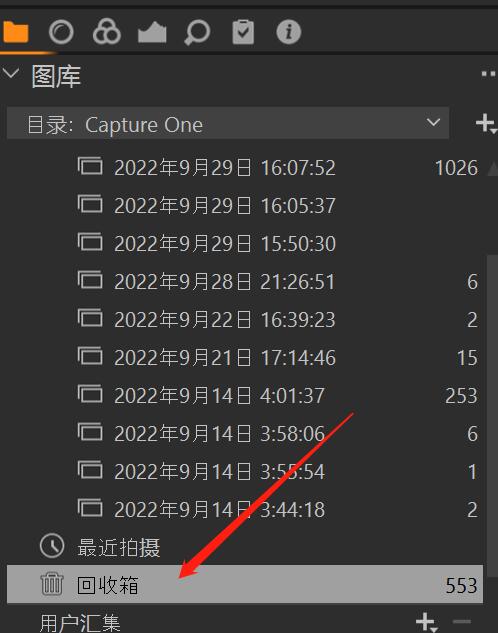
Task: Open the 图库 panel options dots menu
Action: 488,74
